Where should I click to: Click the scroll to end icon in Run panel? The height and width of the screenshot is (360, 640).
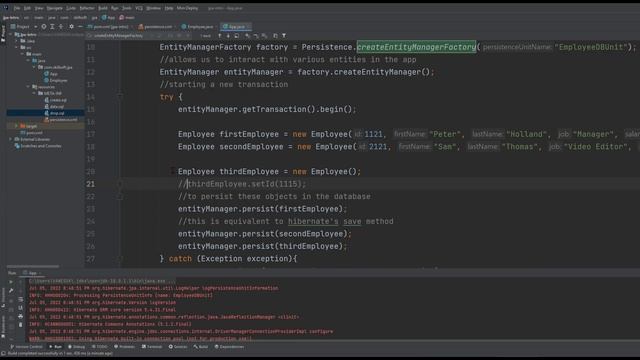(20, 308)
